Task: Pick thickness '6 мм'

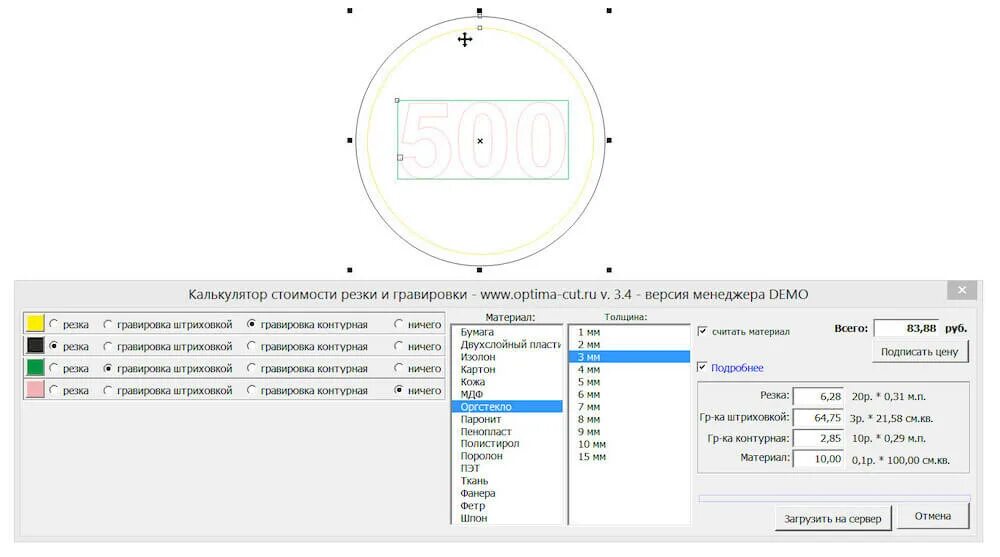Action: click(x=629, y=394)
